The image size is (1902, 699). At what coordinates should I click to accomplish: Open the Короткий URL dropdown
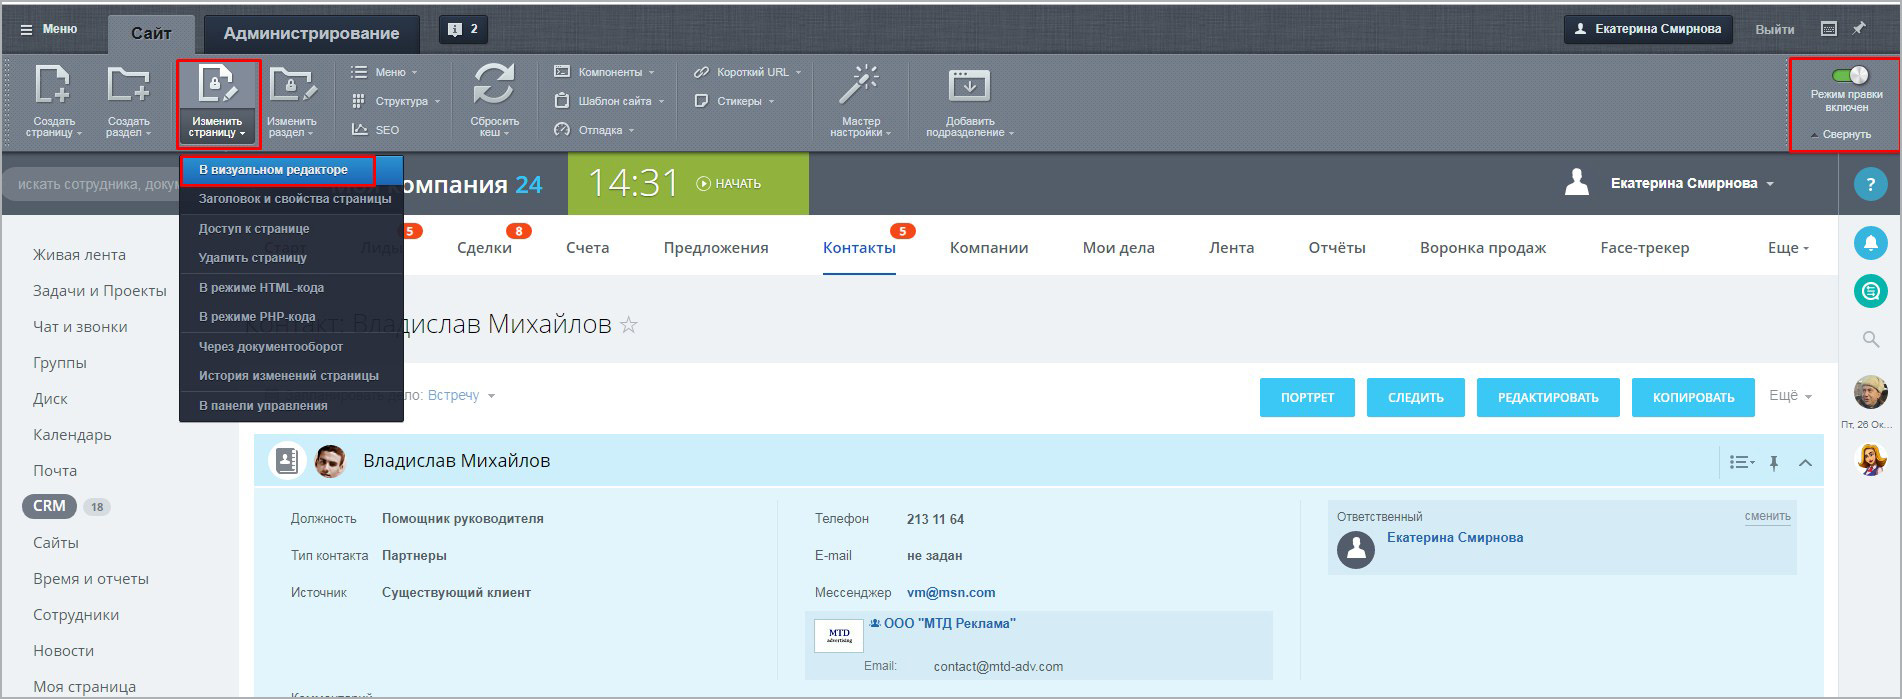[x=748, y=72]
